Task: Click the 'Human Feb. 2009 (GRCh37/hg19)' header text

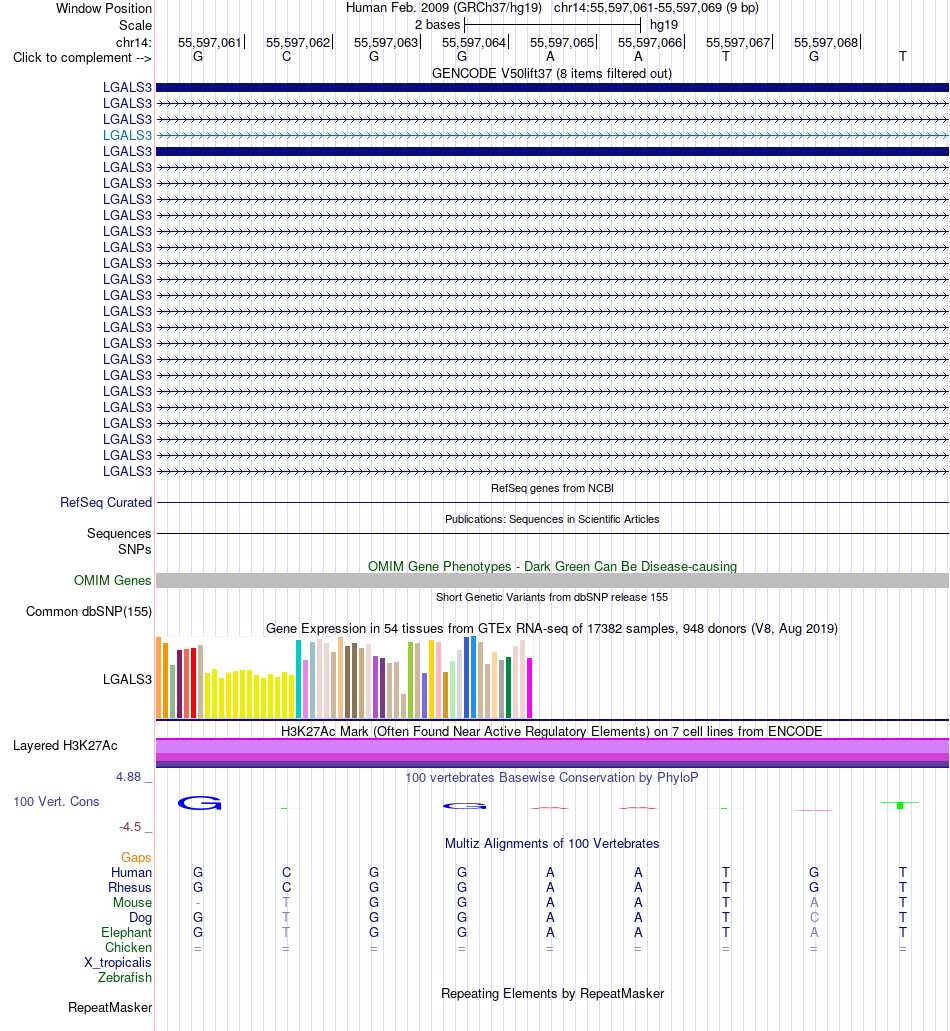Action: [x=444, y=8]
